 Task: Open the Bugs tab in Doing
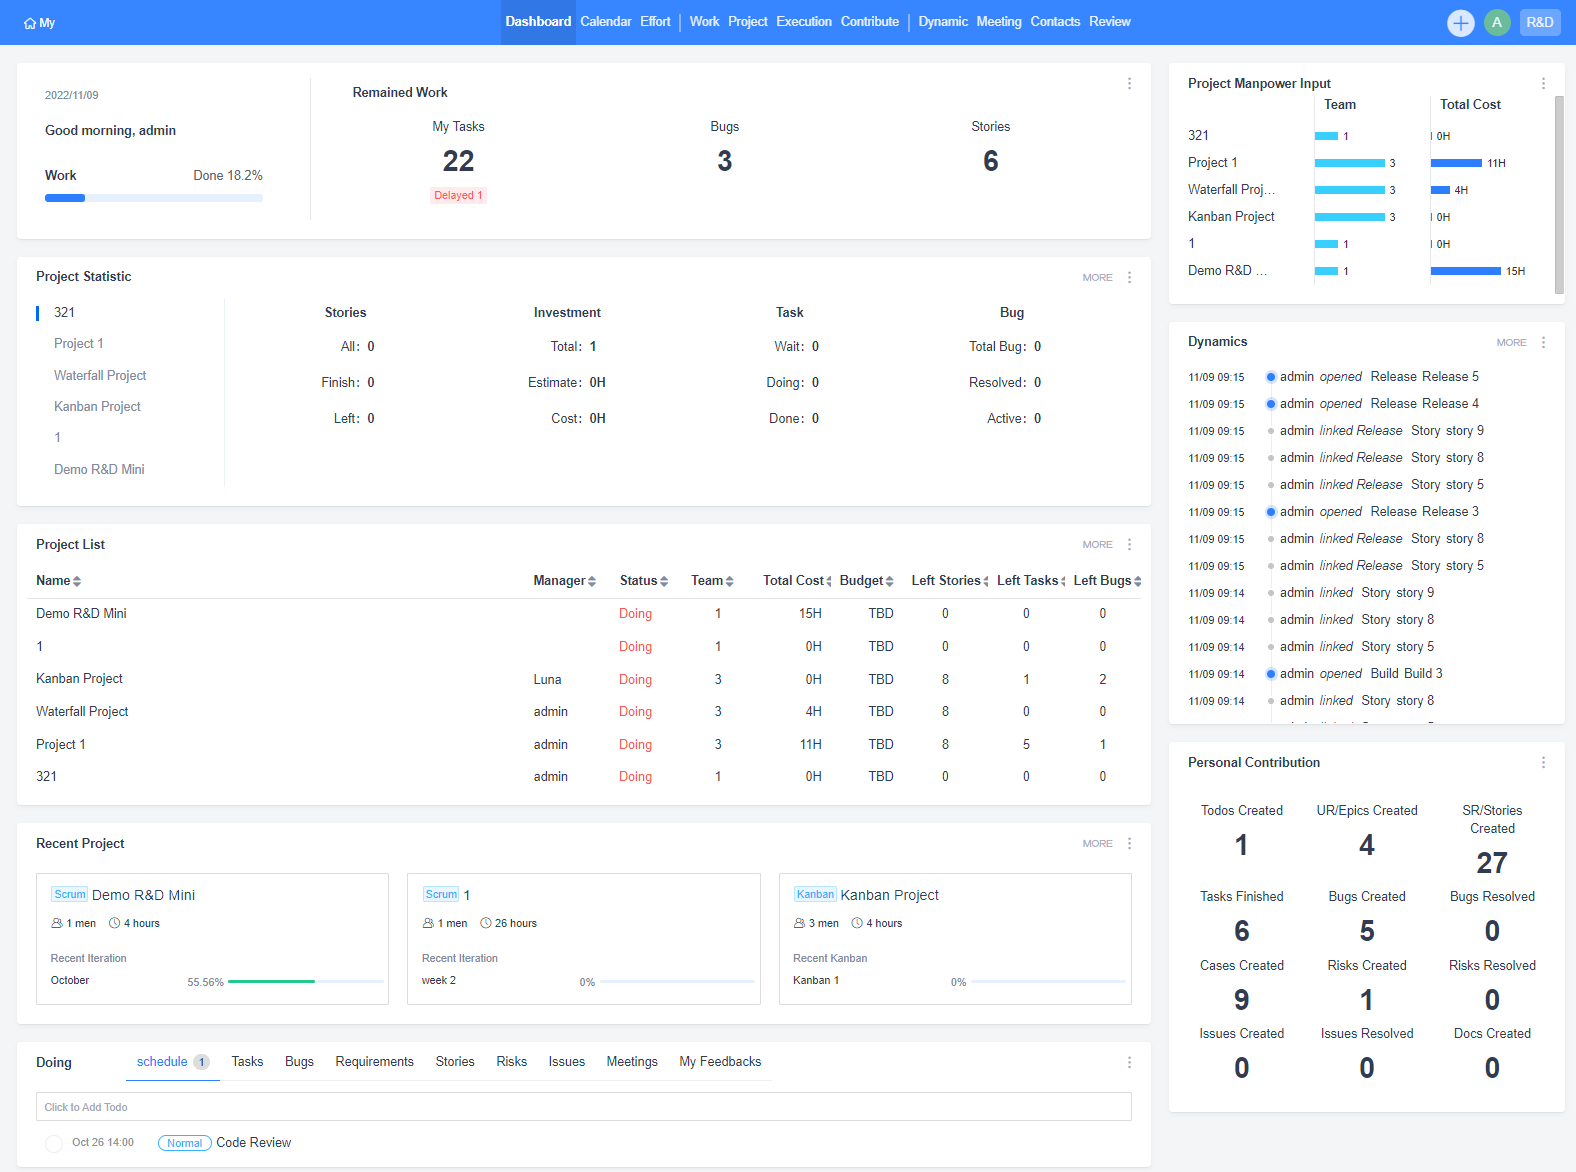pyautogui.click(x=299, y=1062)
